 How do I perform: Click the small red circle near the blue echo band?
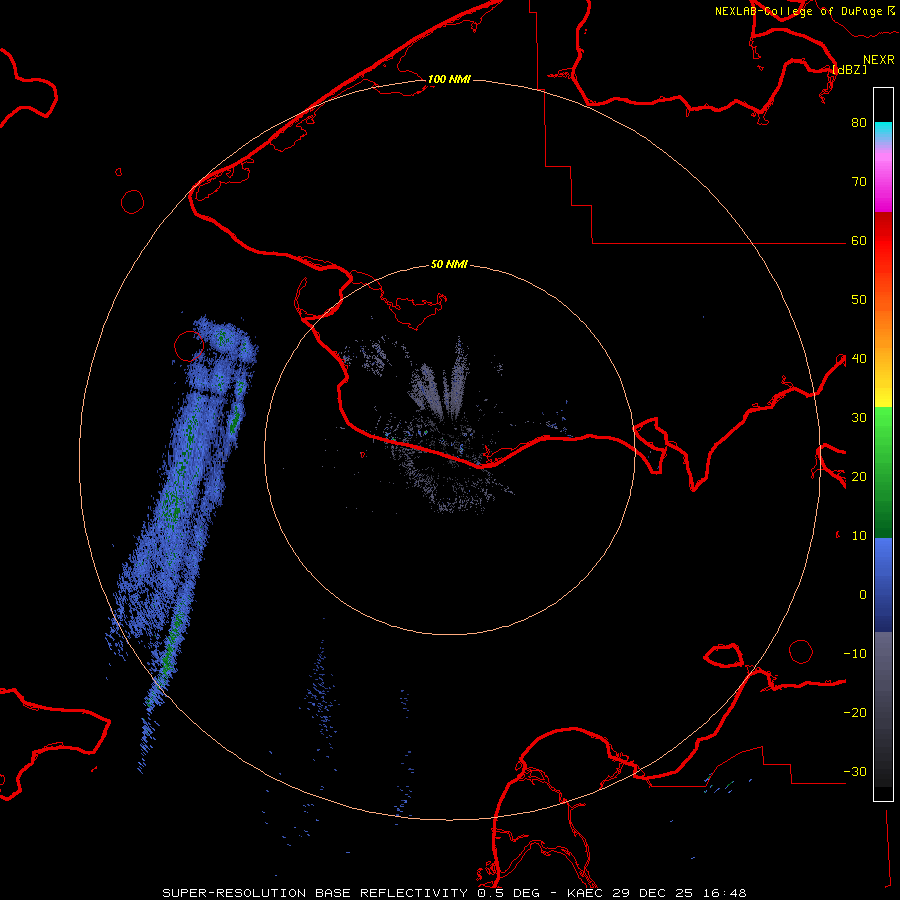pos(189,346)
